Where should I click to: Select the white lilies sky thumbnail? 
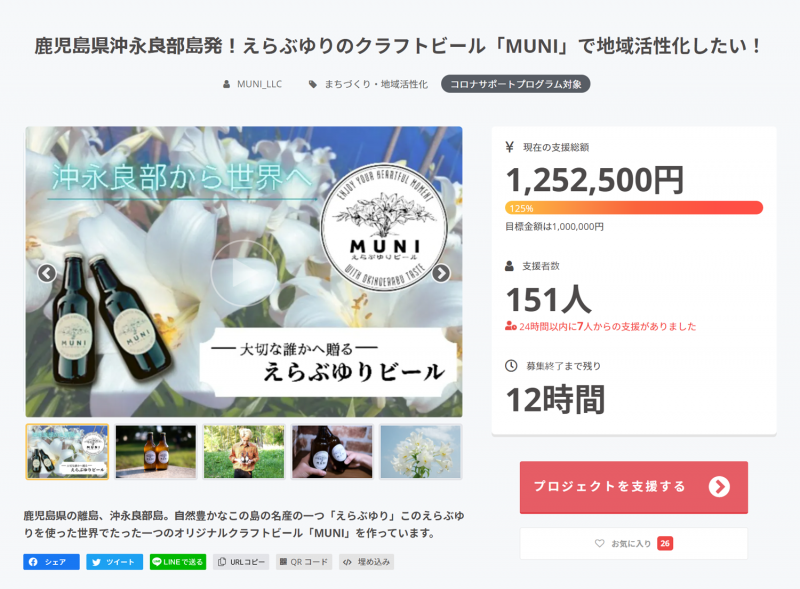click(x=420, y=452)
